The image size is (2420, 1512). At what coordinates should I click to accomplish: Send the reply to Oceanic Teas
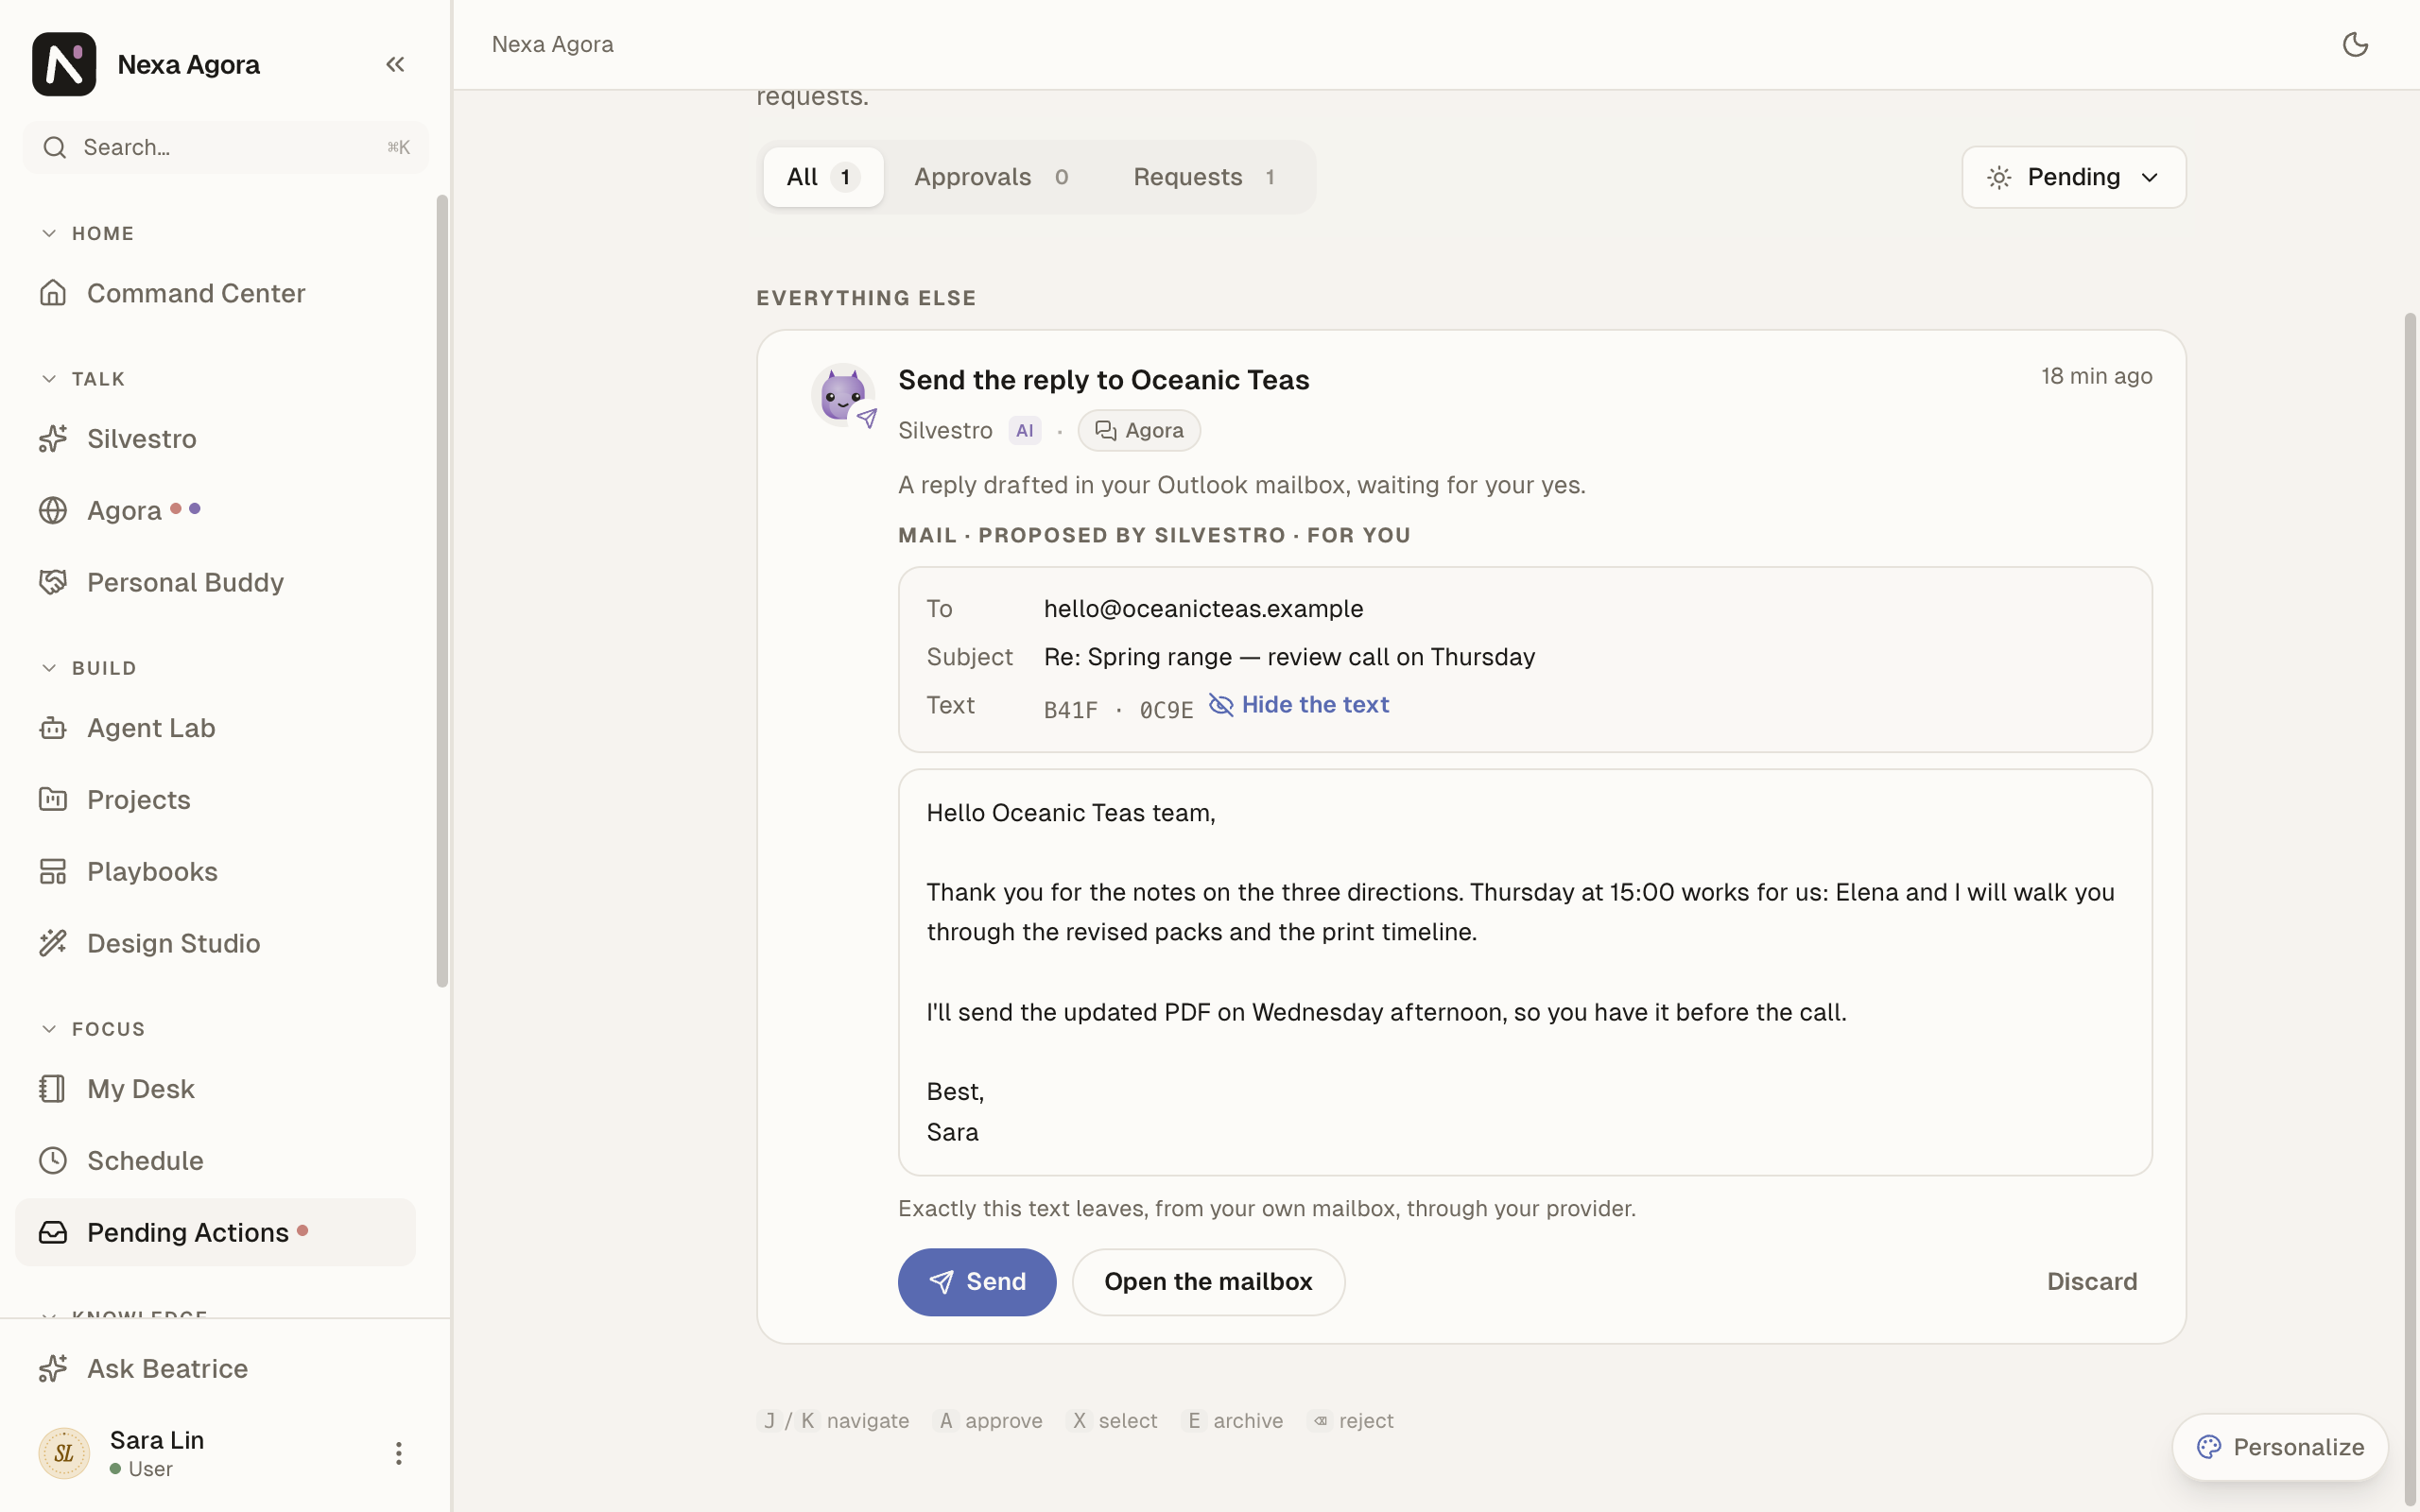coord(977,1282)
